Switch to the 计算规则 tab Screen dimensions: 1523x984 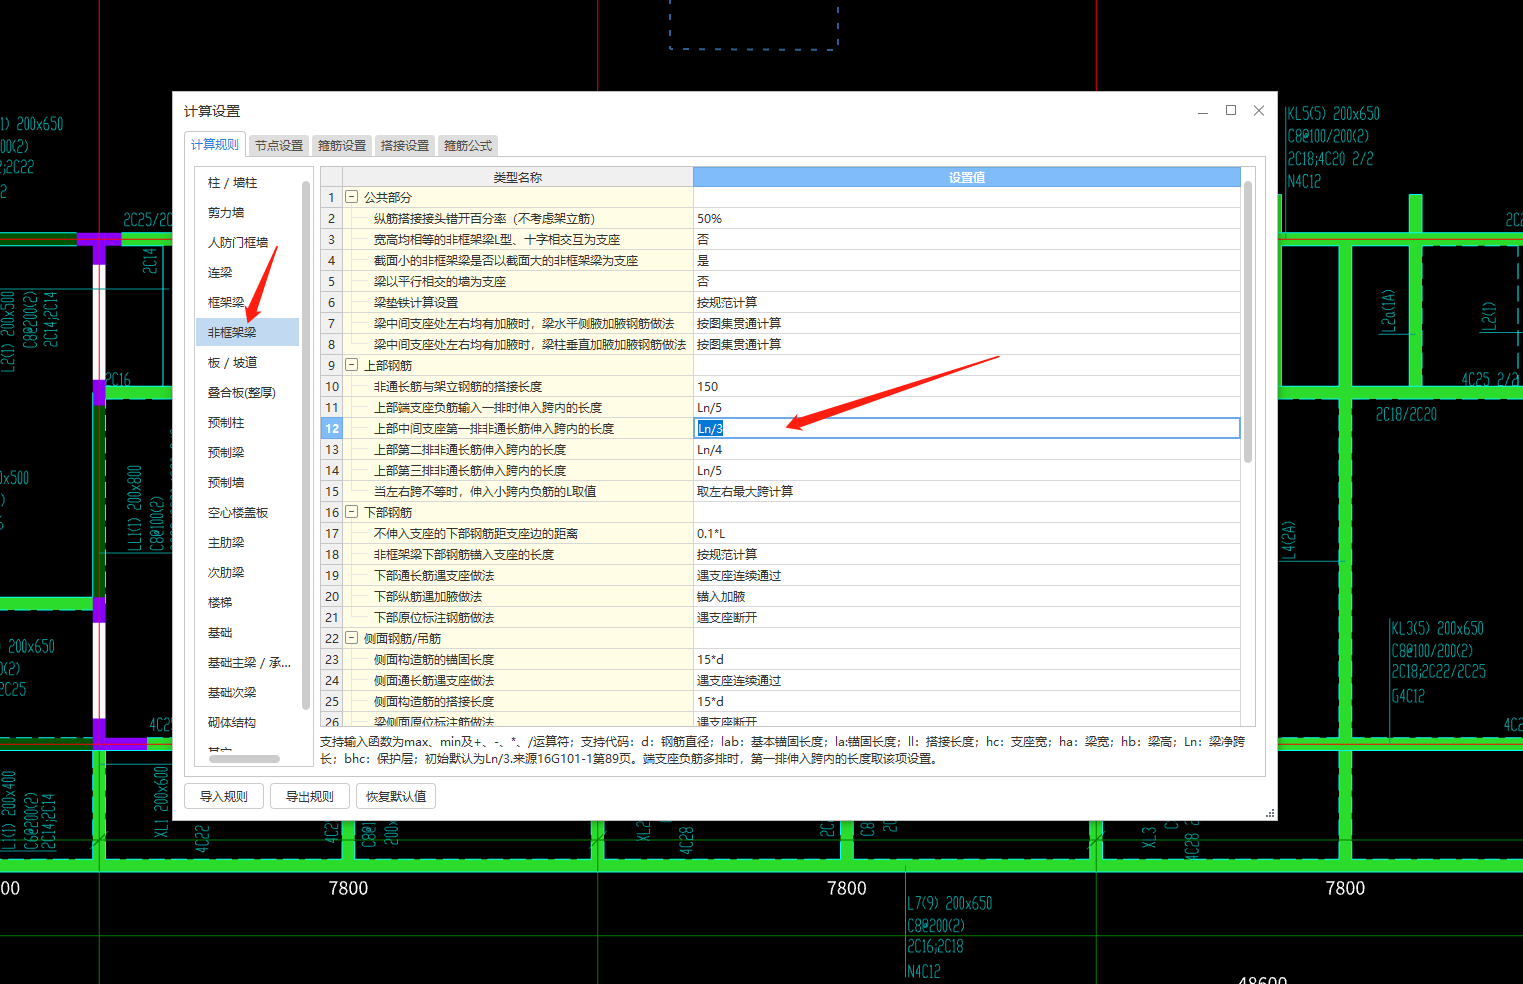point(215,145)
